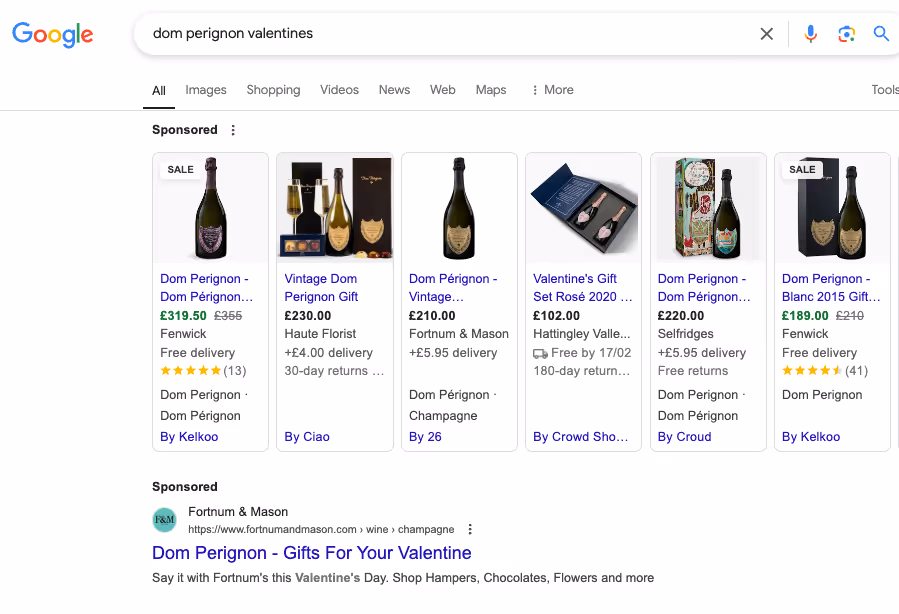Open Blanc 2015 gift box image
The image size is (899, 614).
click(832, 208)
